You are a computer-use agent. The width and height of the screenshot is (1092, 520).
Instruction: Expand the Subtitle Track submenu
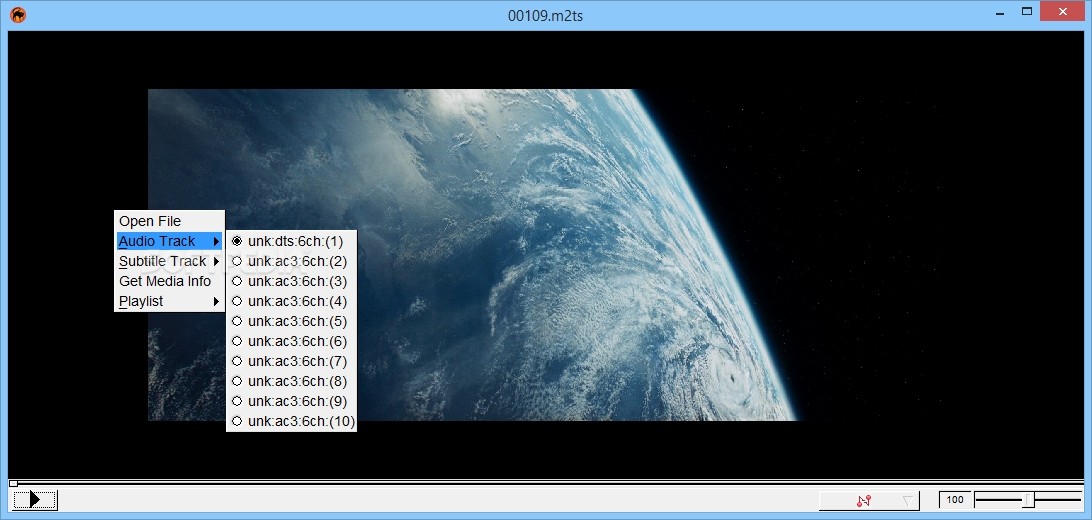tap(169, 261)
